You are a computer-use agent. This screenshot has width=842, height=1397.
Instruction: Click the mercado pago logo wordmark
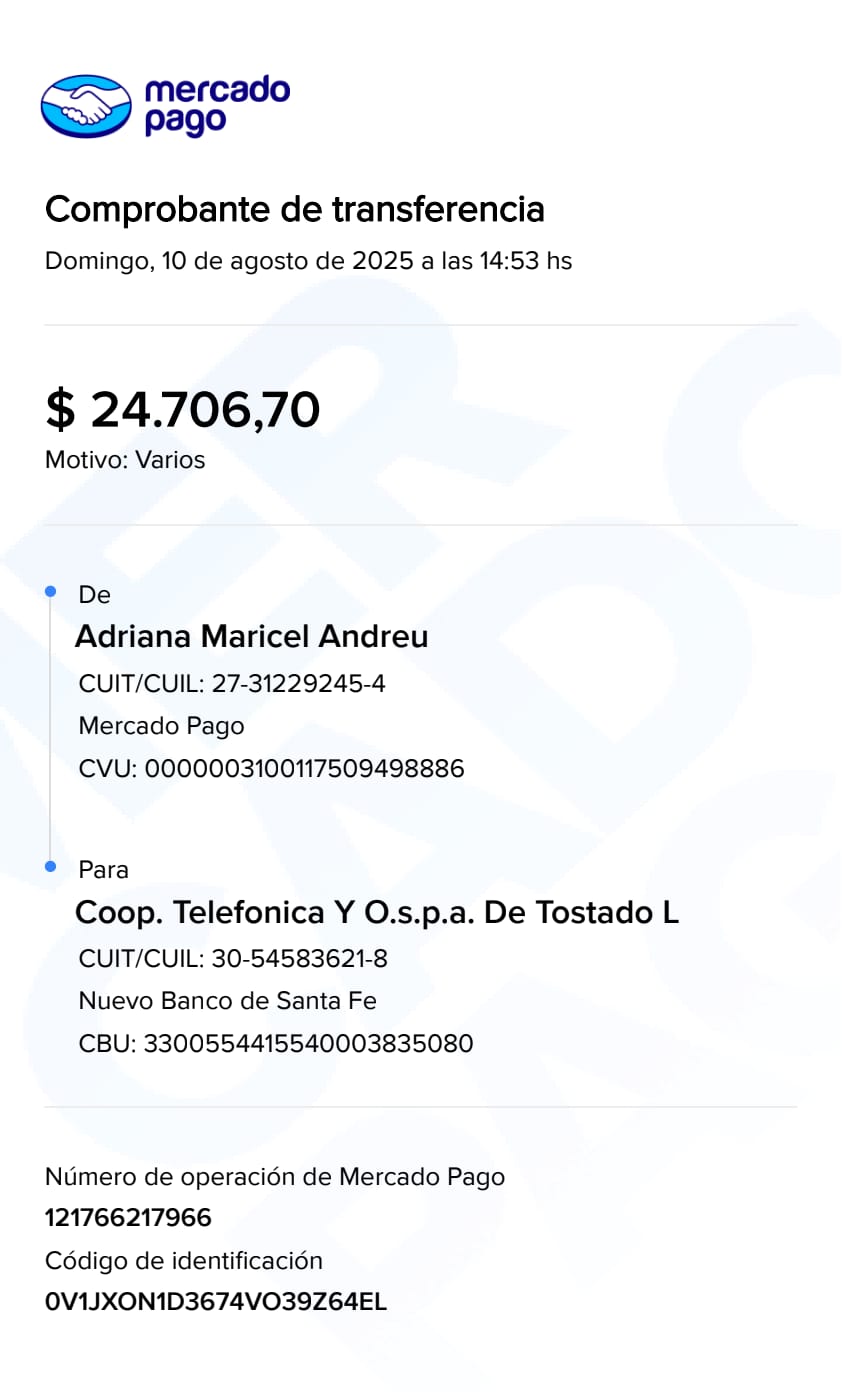(x=216, y=105)
